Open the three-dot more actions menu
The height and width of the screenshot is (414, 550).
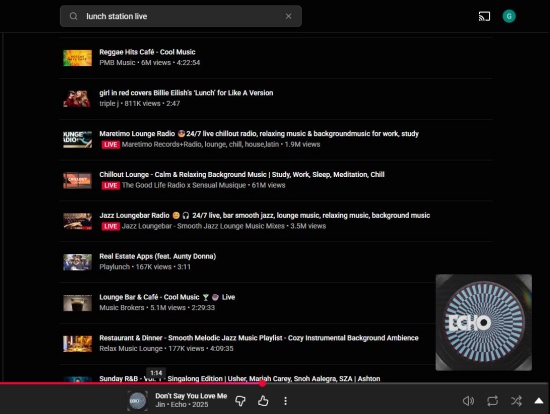[x=286, y=401]
